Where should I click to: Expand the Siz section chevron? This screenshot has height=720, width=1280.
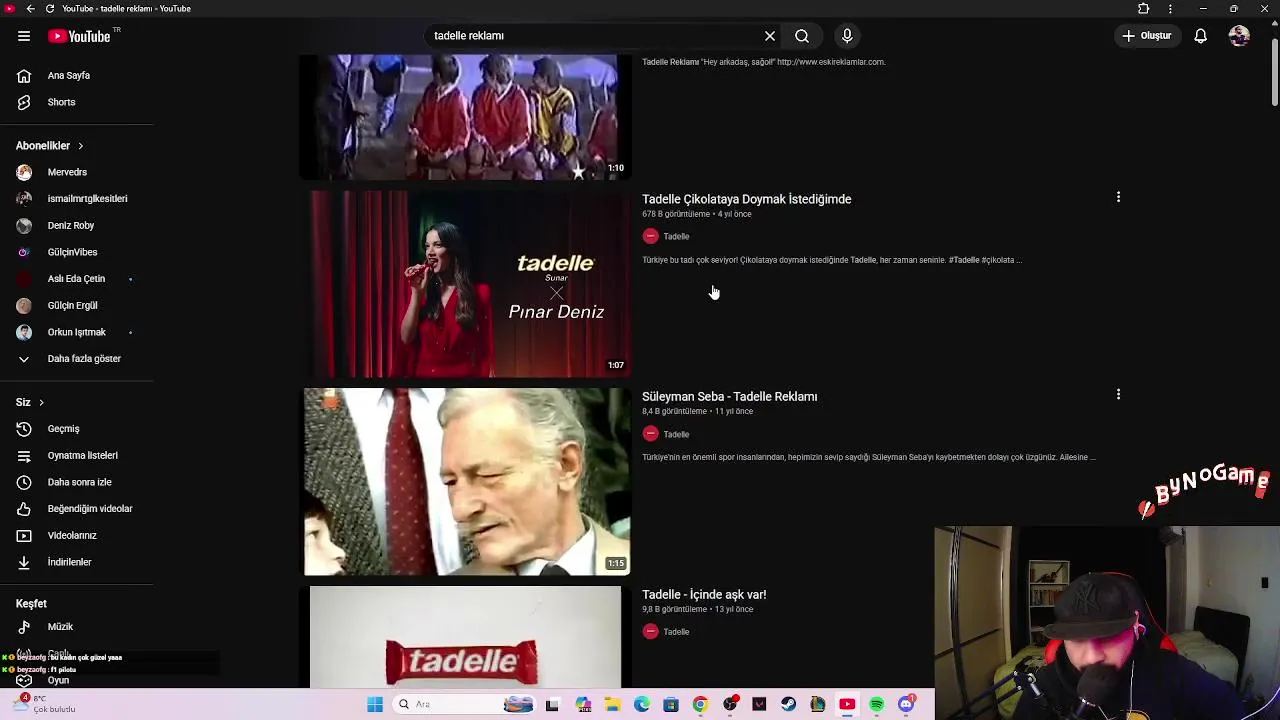point(41,402)
